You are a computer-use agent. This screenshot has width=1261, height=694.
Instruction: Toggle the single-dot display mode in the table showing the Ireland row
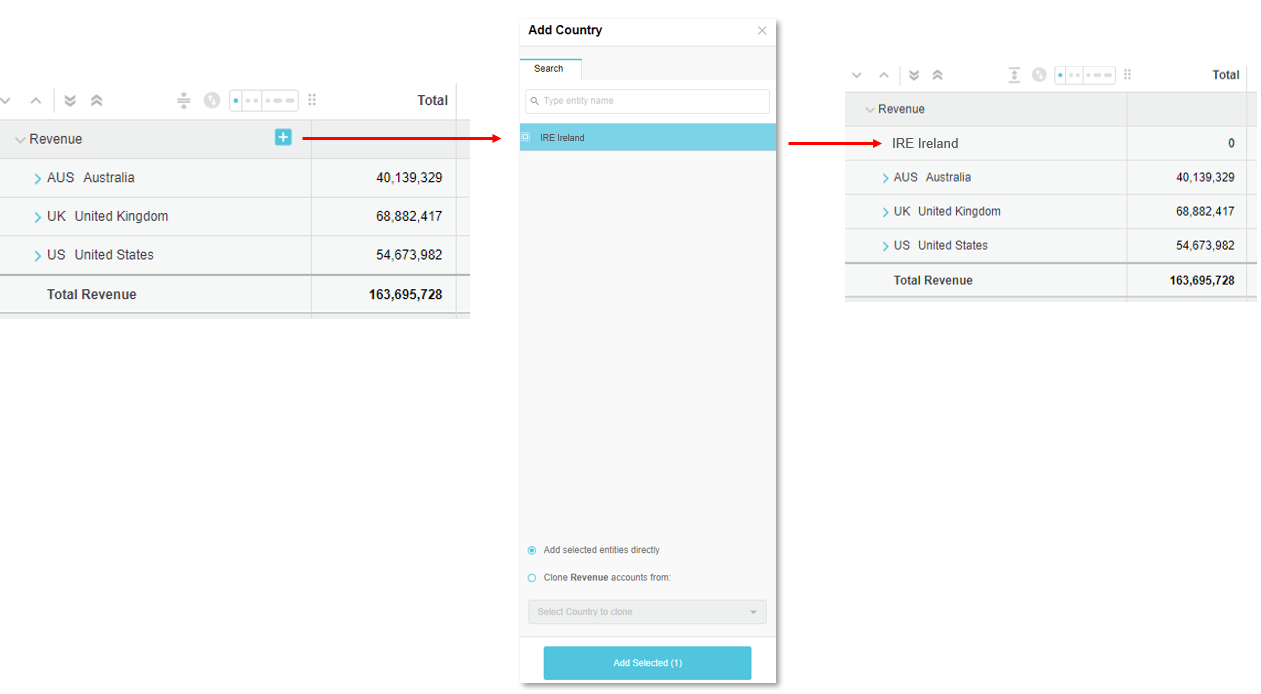[x=1062, y=75]
